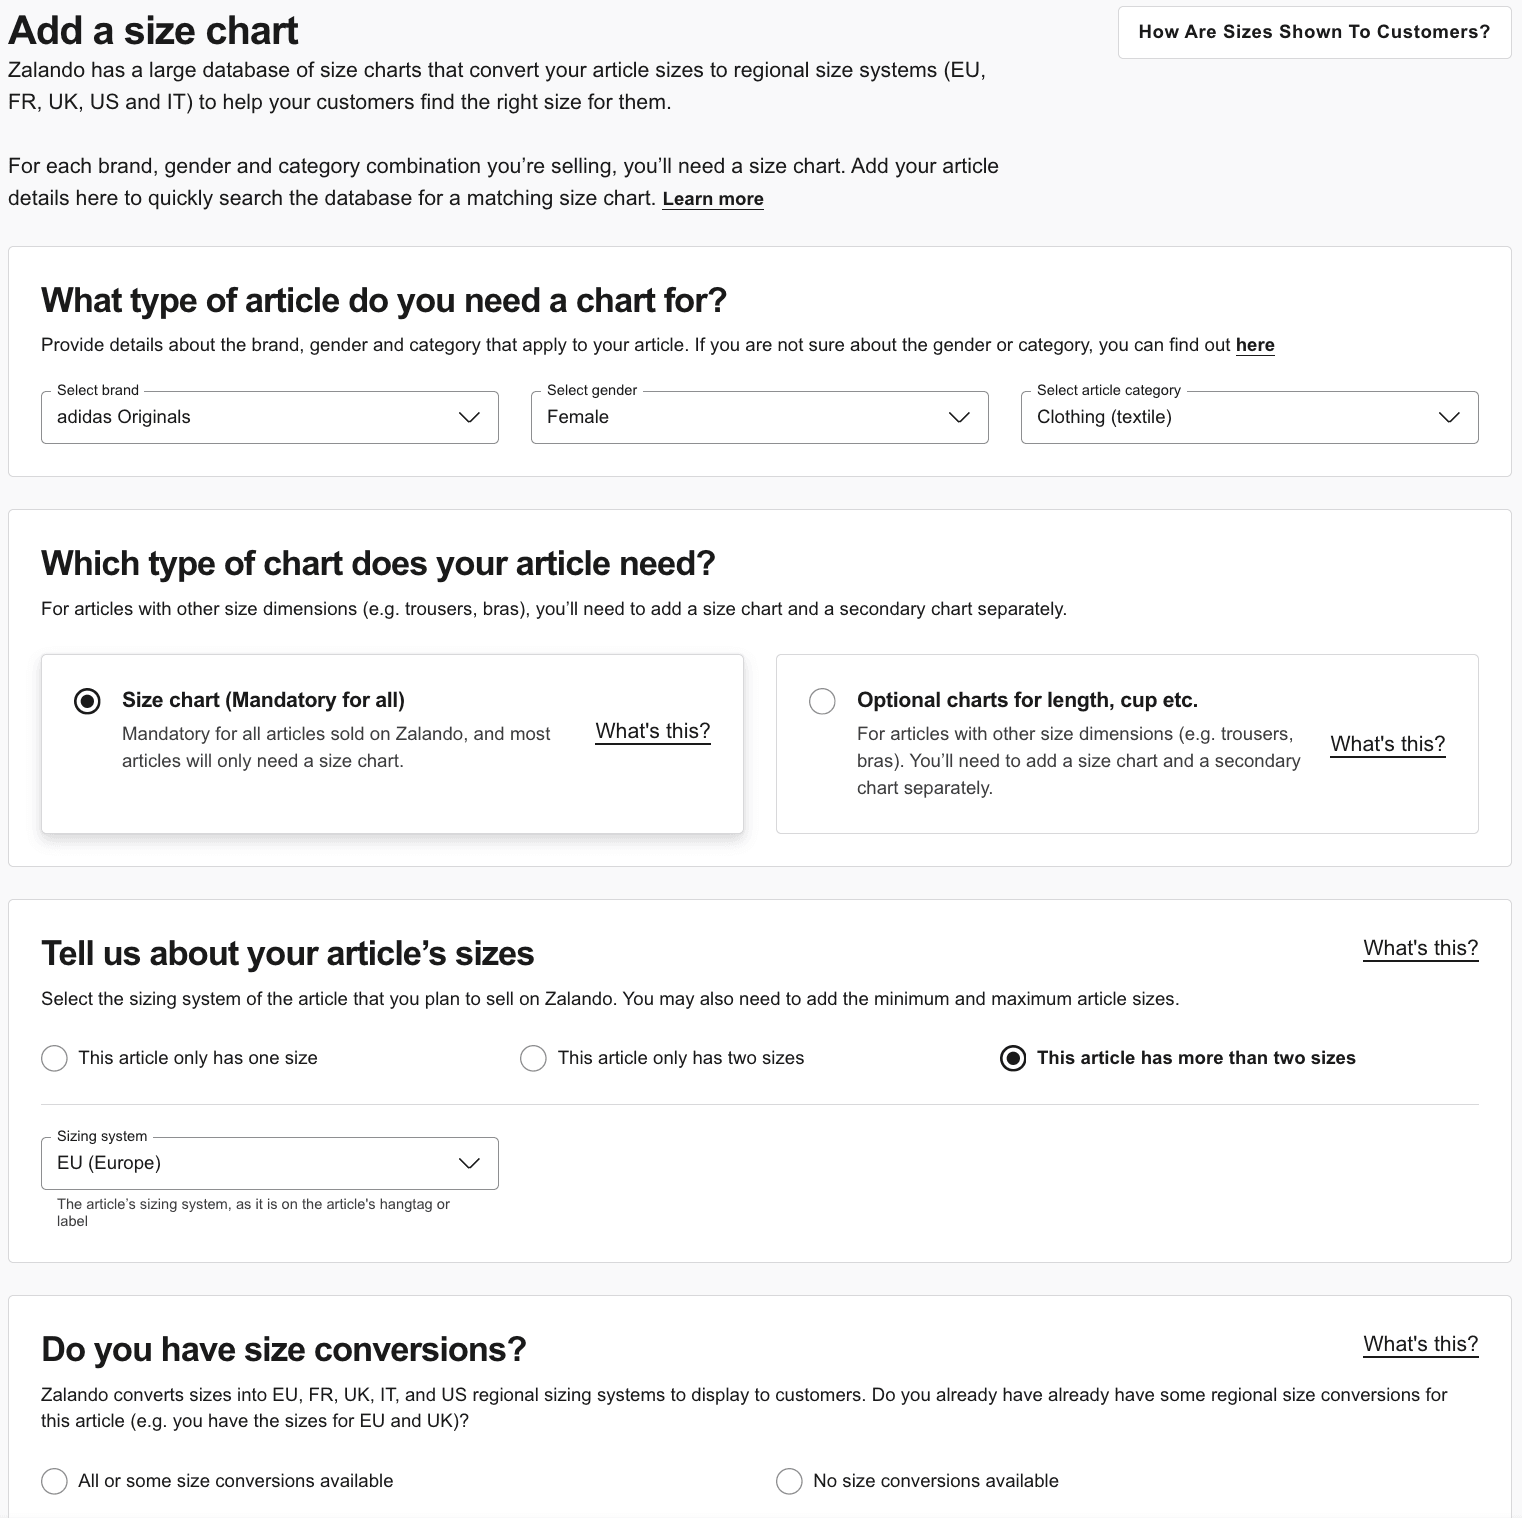Follow the 'here' link for gender or category
Screen dimensions: 1522x1518
click(1255, 345)
